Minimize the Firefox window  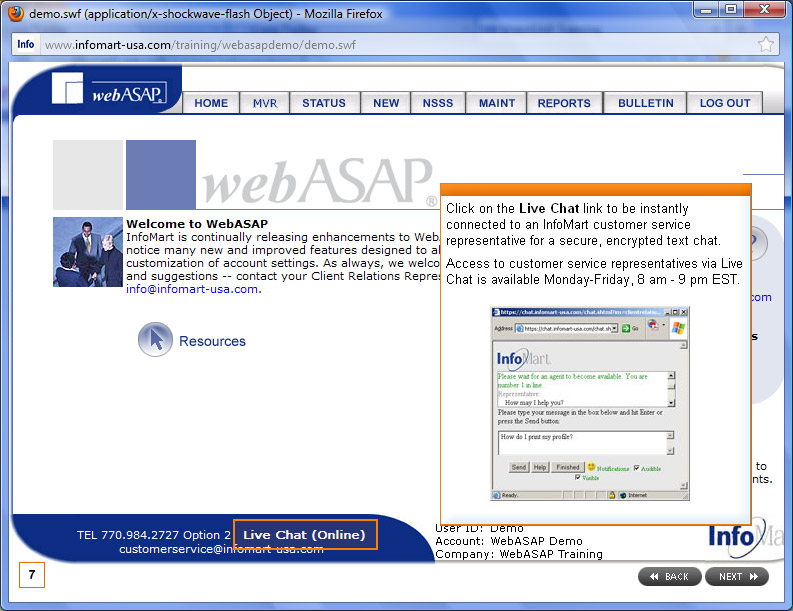[707, 9]
